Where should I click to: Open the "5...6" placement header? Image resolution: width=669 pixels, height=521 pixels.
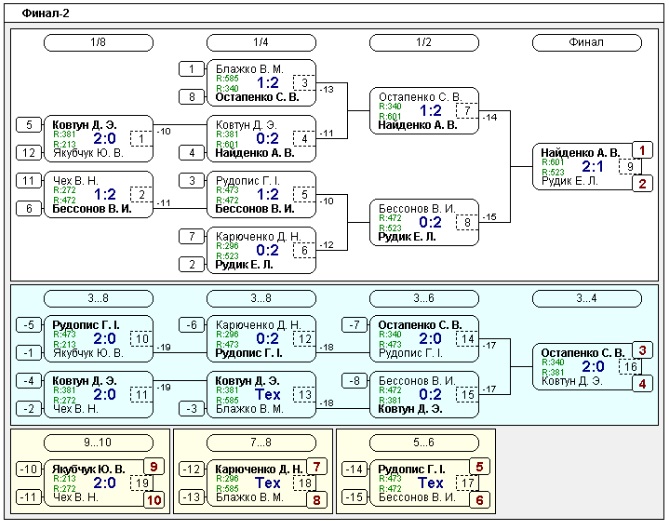424,442
